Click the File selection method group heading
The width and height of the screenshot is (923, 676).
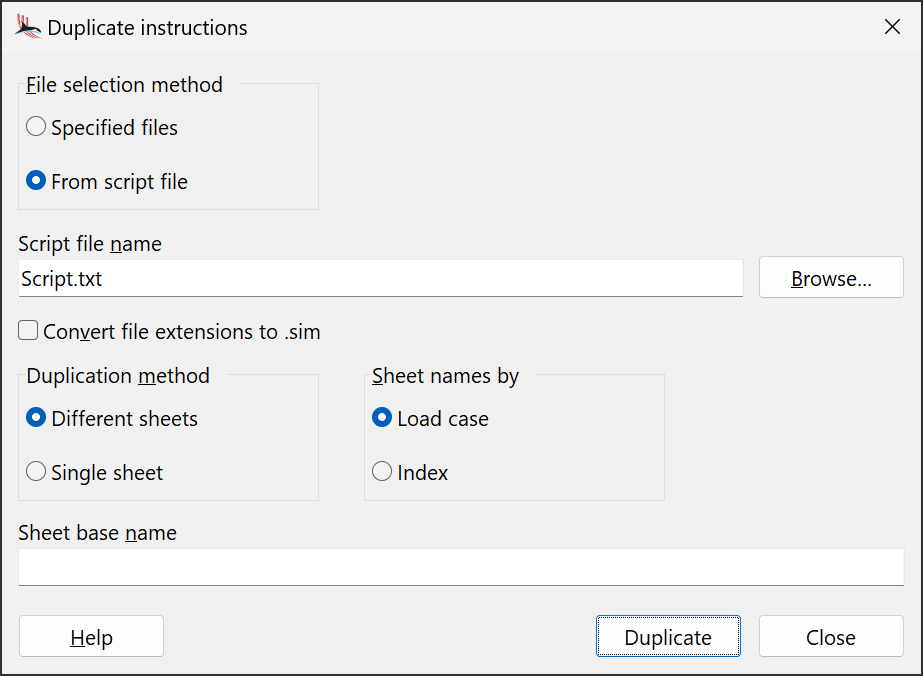tap(124, 85)
